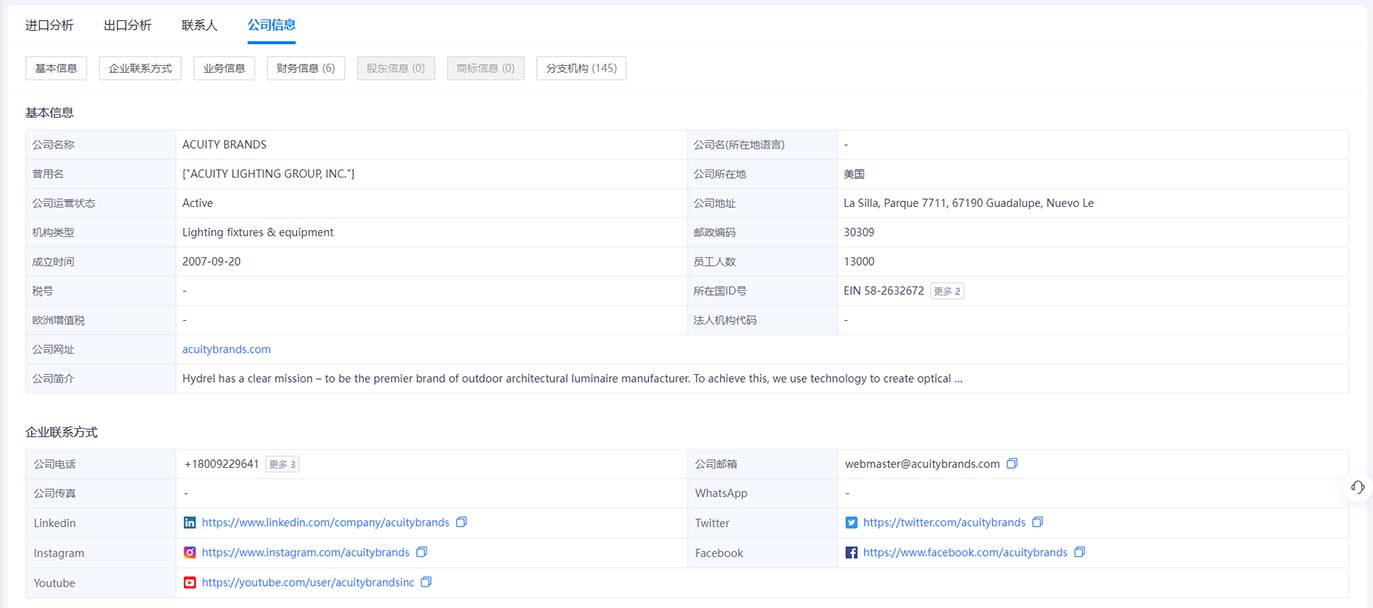Click the postal code 30309
The width and height of the screenshot is (1373, 608).
[x=859, y=232]
